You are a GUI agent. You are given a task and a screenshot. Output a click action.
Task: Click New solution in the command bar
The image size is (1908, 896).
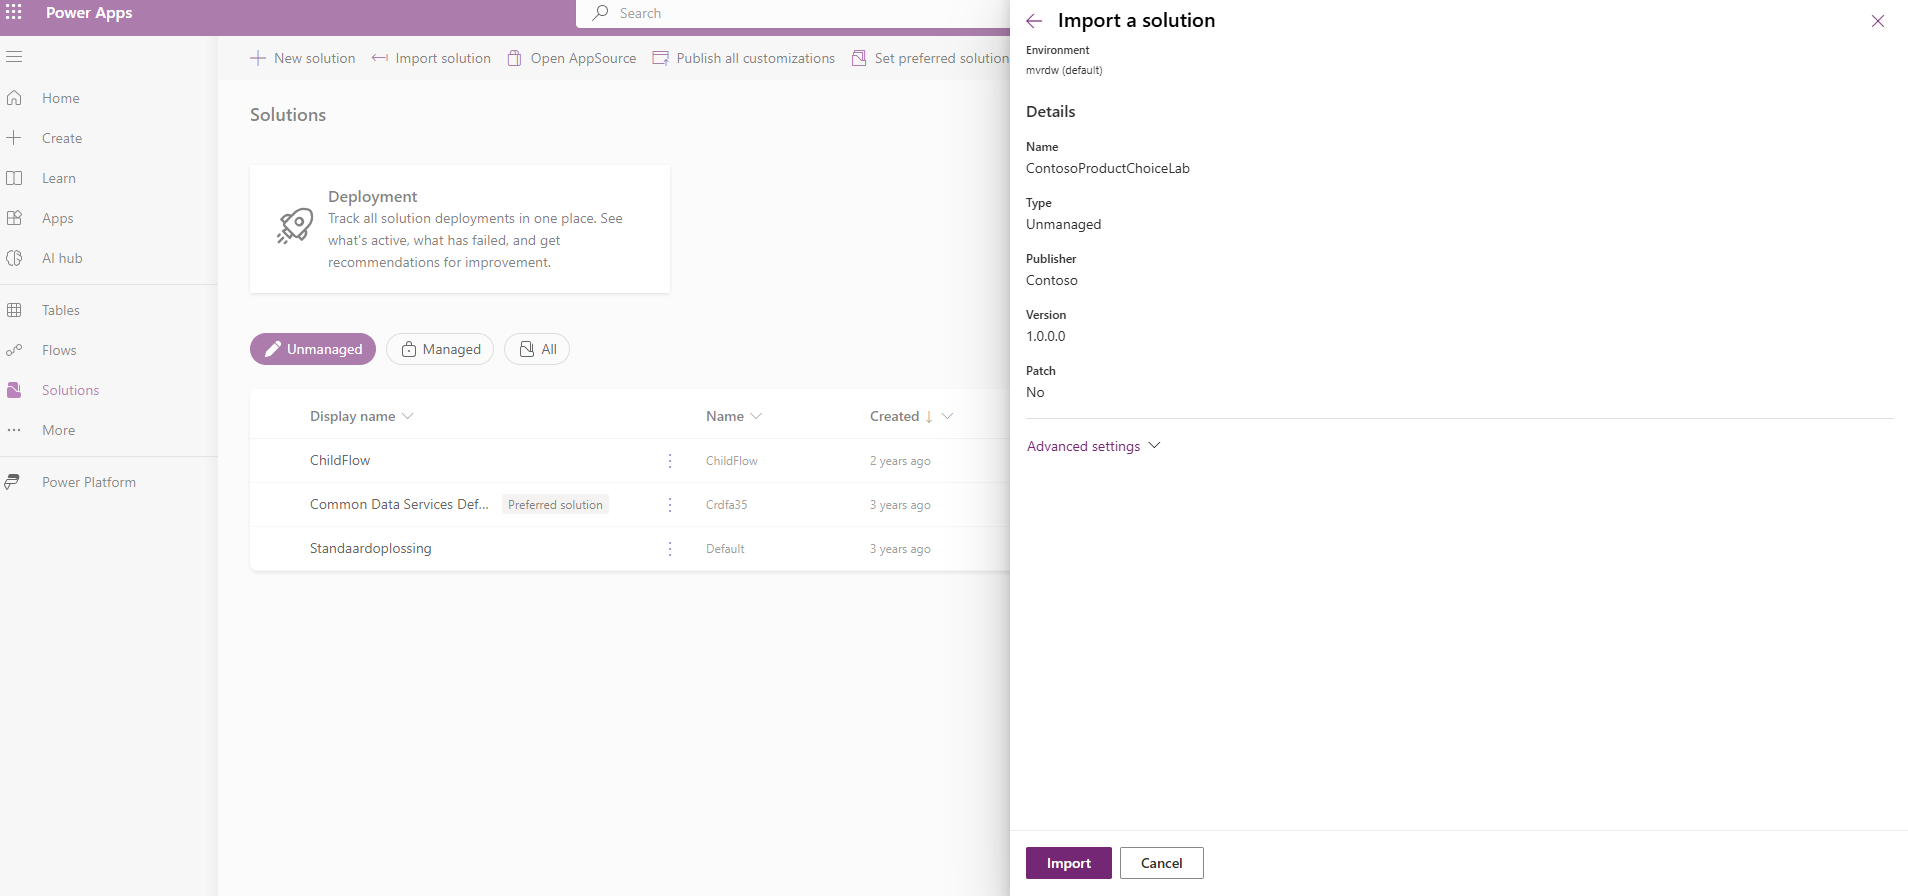coord(303,58)
